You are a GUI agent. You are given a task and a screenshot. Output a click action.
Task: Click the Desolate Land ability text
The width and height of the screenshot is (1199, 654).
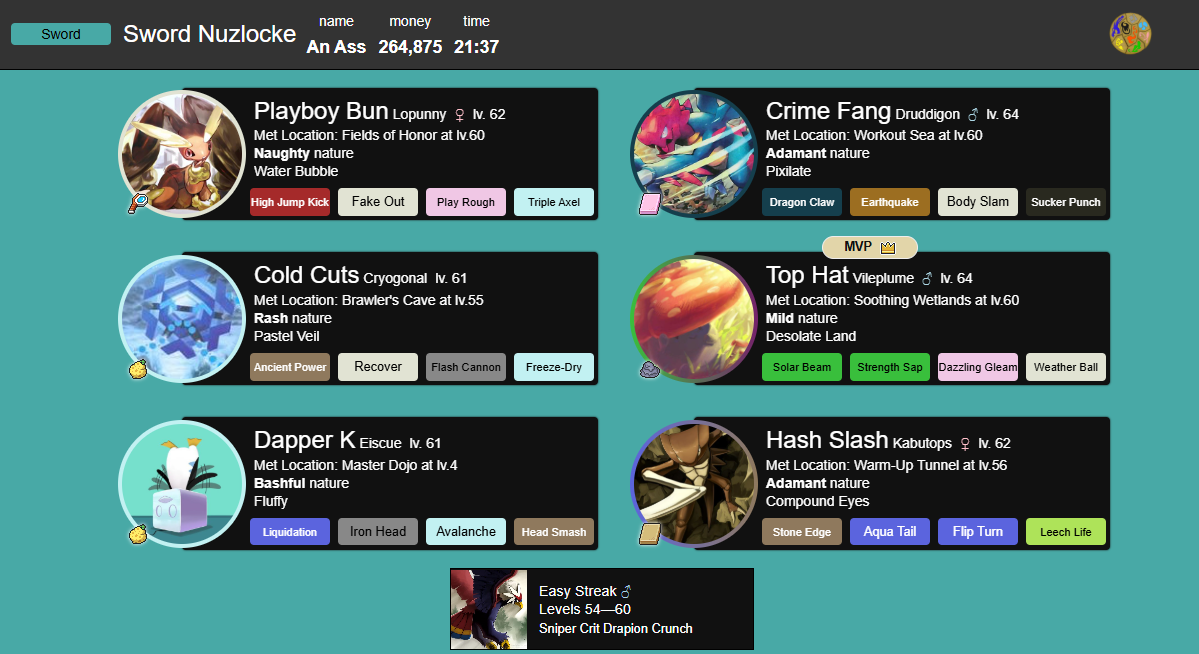point(811,337)
